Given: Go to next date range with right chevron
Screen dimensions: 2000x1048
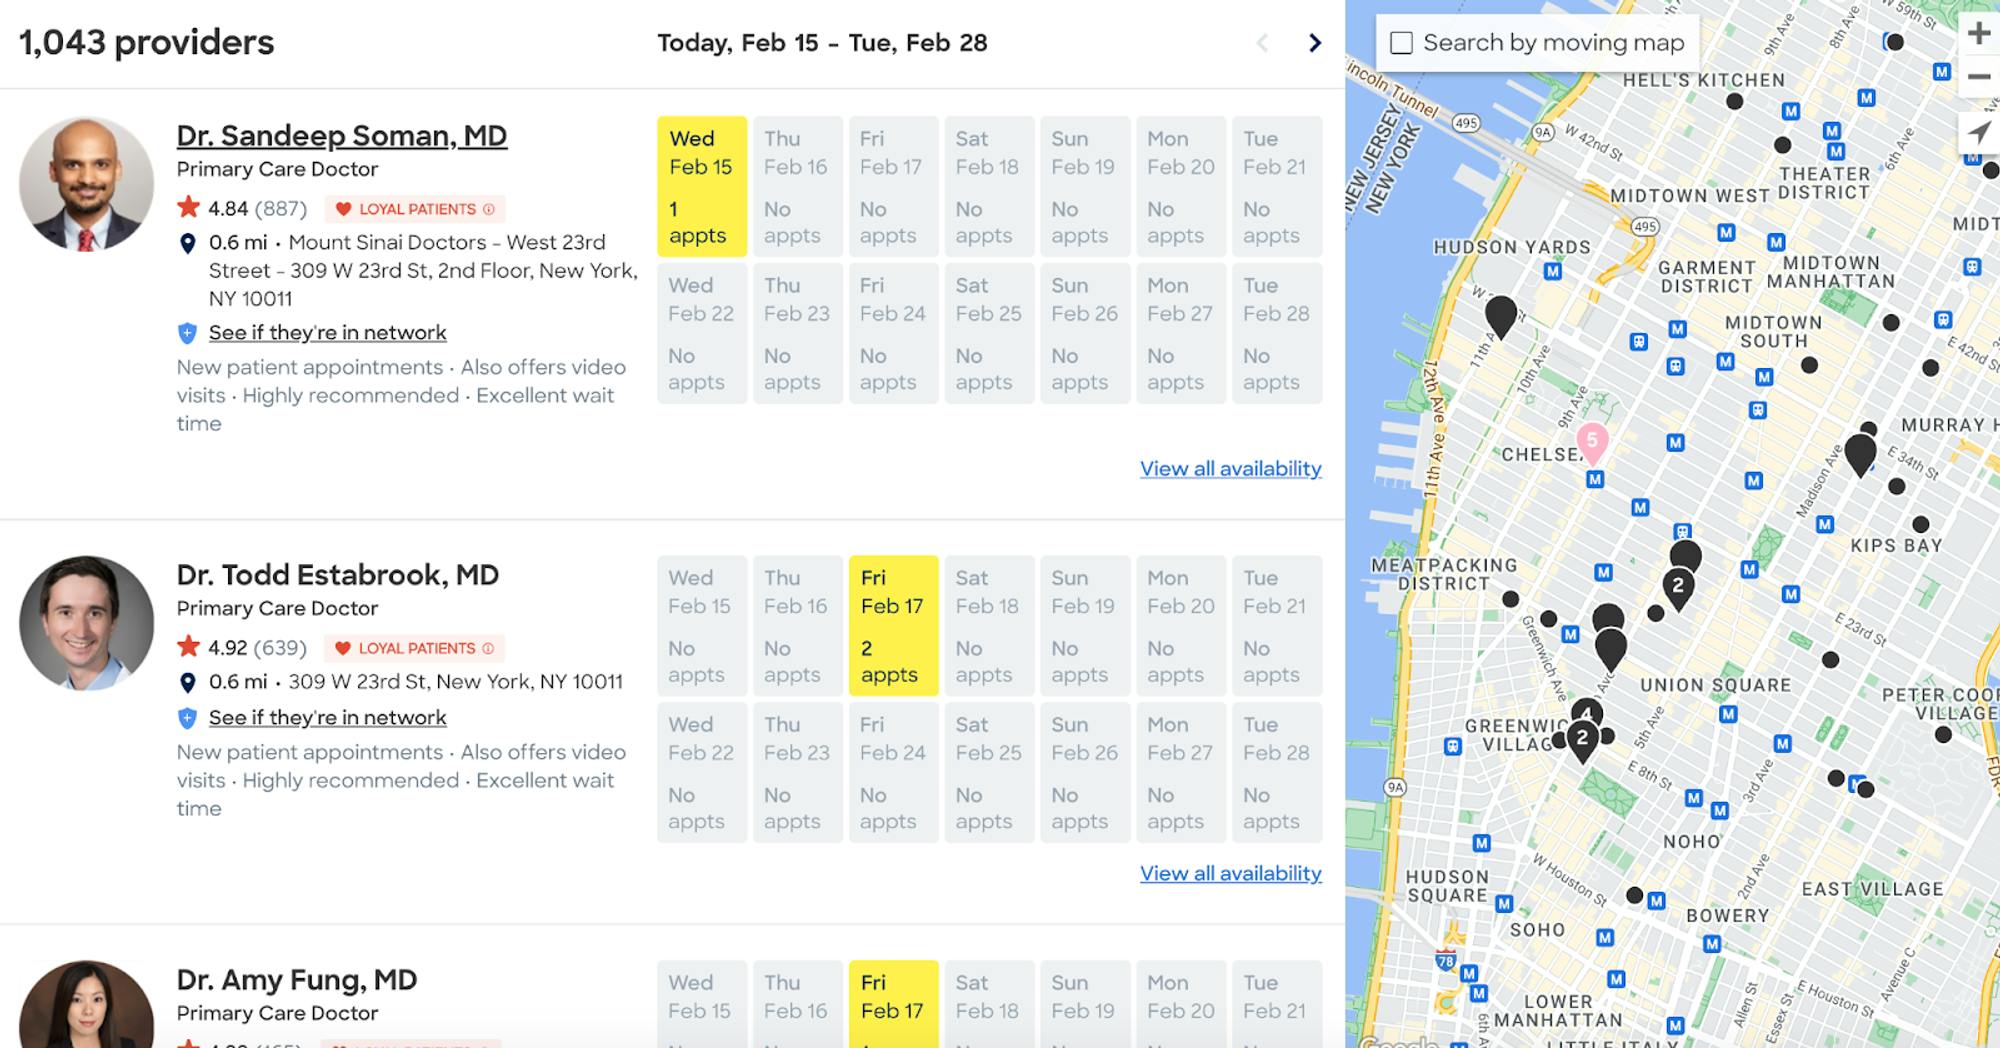Looking at the screenshot, I should (x=1315, y=43).
